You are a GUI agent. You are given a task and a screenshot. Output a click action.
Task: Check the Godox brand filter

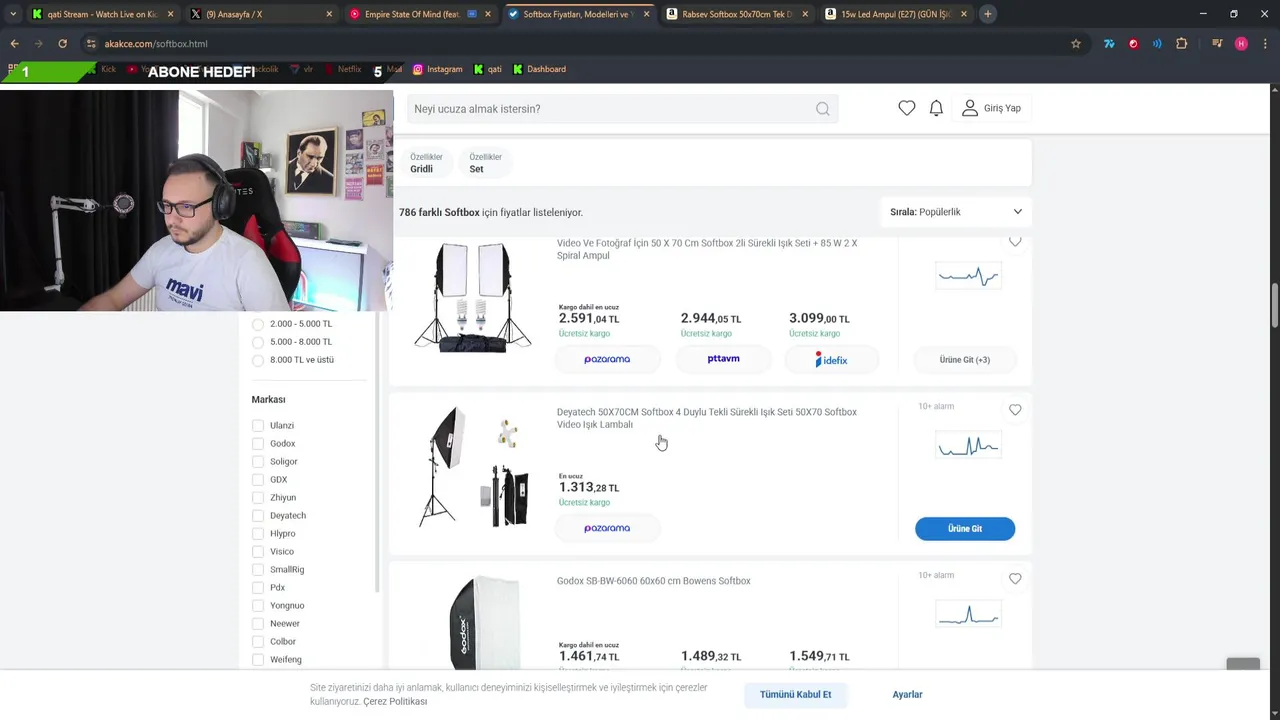pyautogui.click(x=258, y=444)
